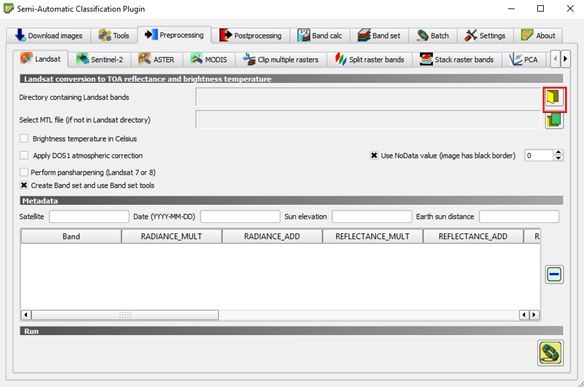Click the remove band row minus icon
586x387 pixels.
coord(554,275)
